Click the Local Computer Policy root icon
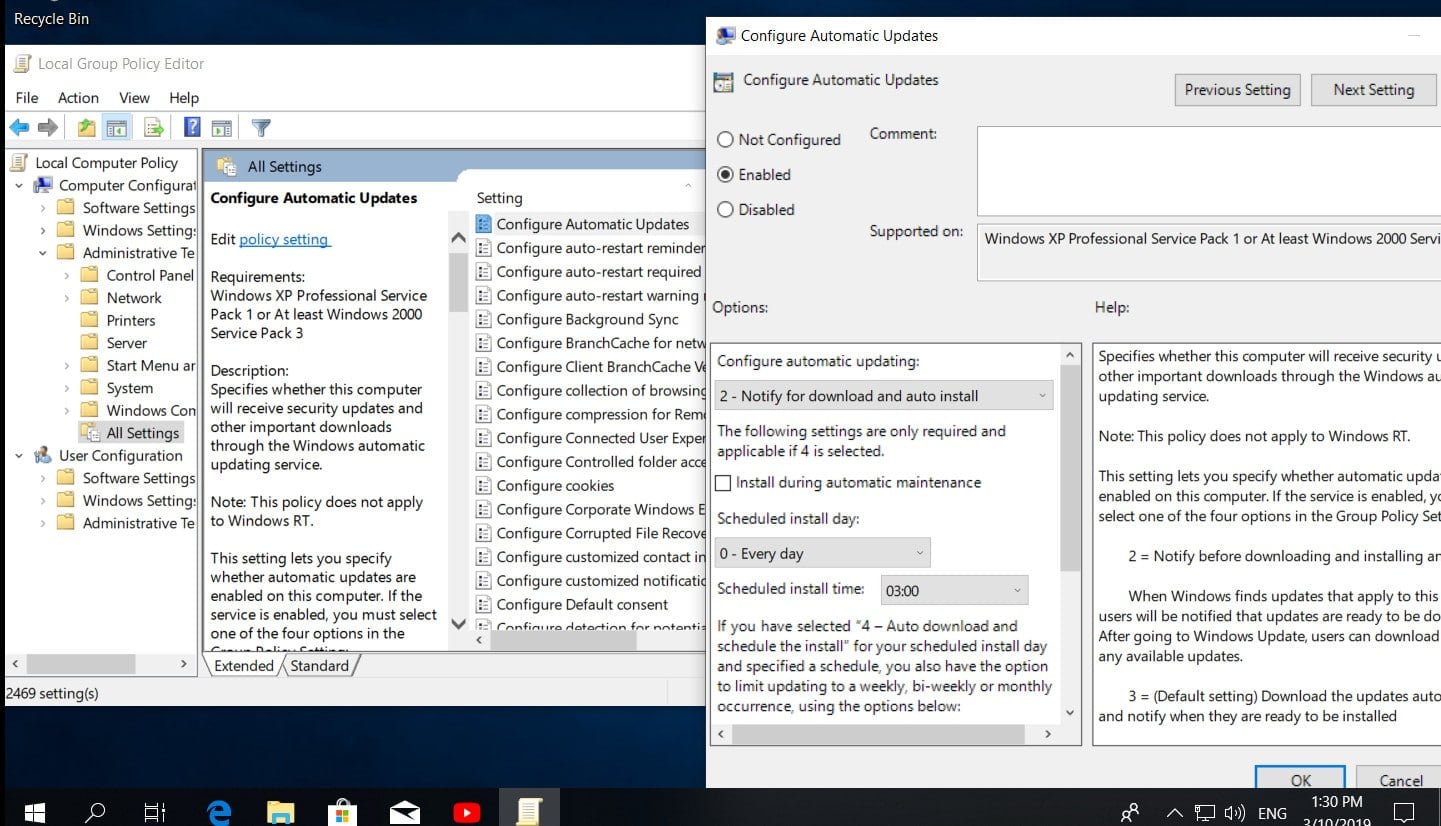 [19, 162]
